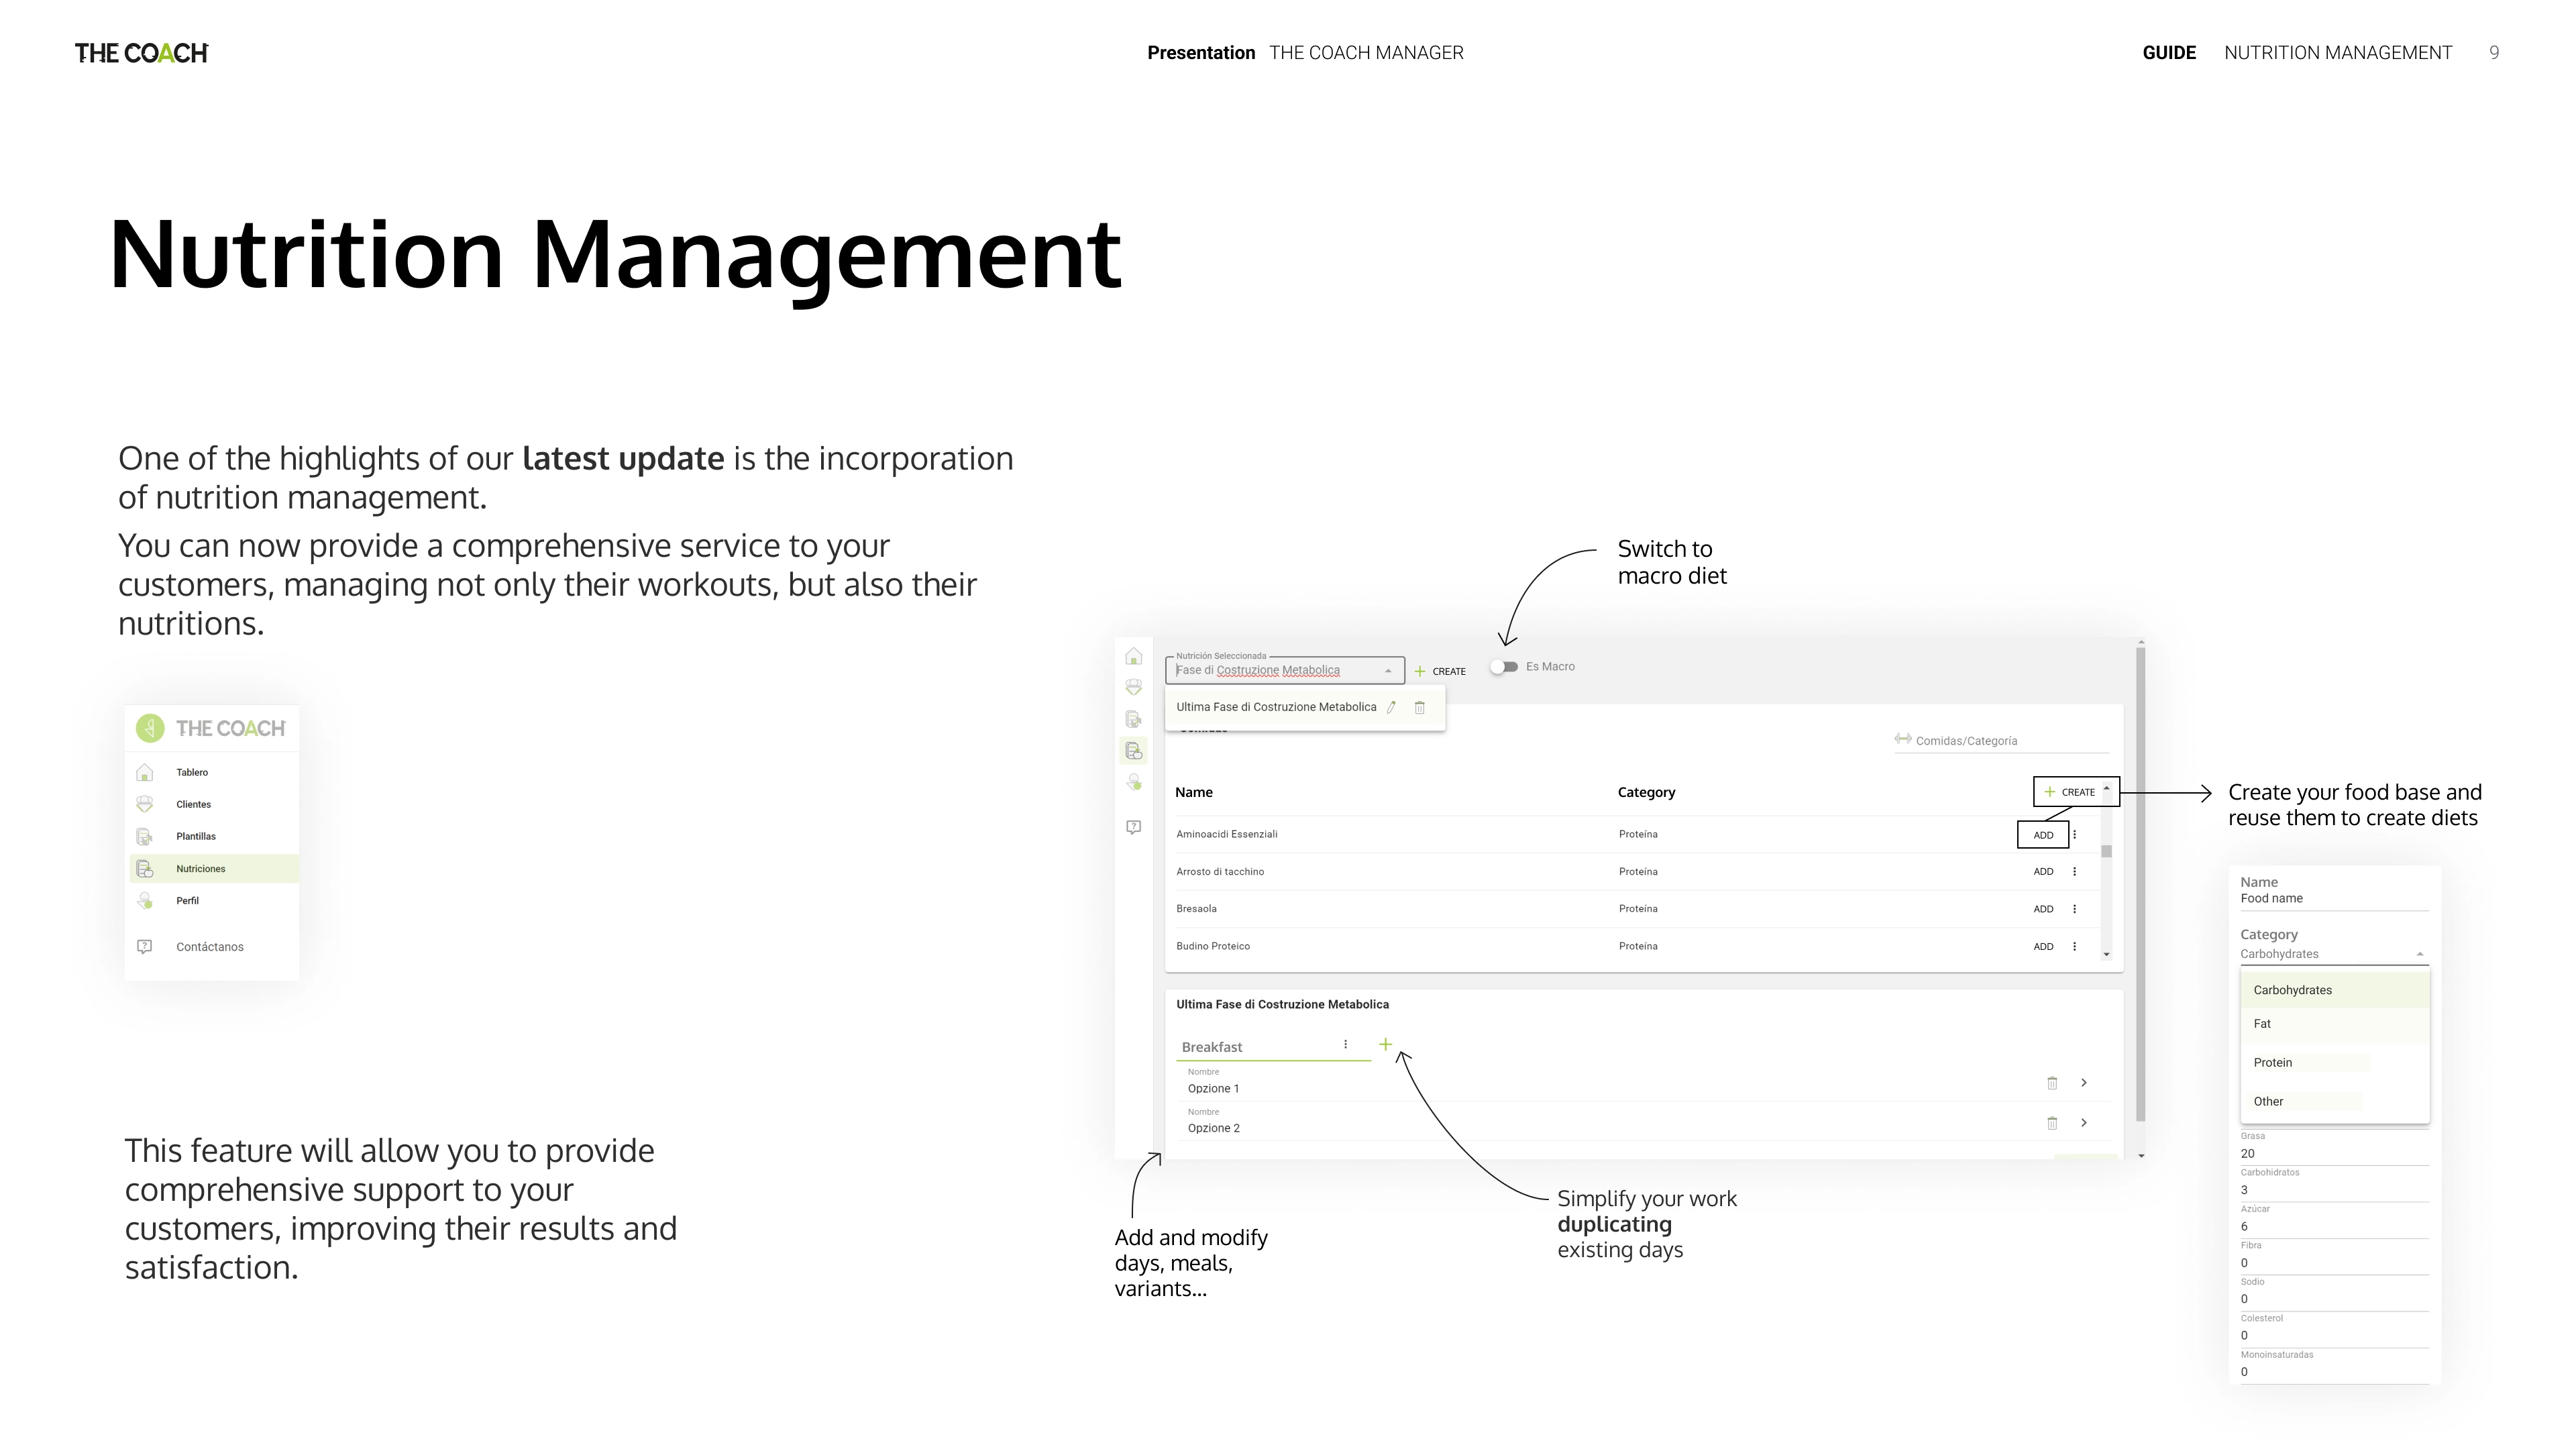
Task: Choose Other from the category list
Action: point(2334,1101)
